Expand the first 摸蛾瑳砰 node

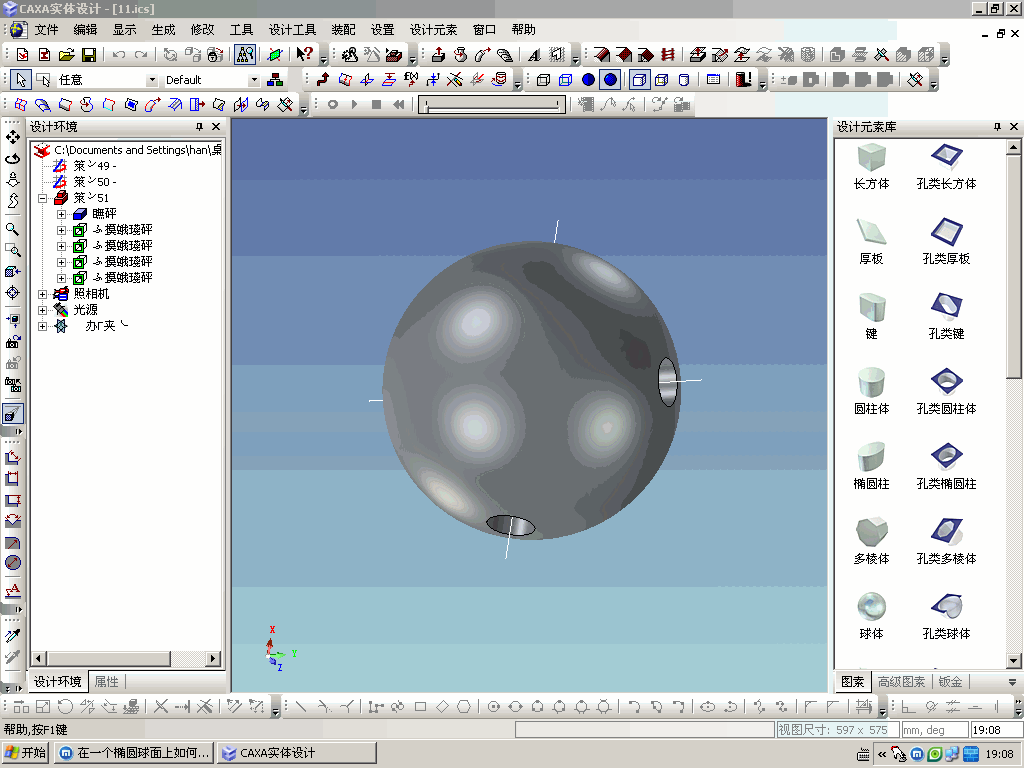pos(61,230)
